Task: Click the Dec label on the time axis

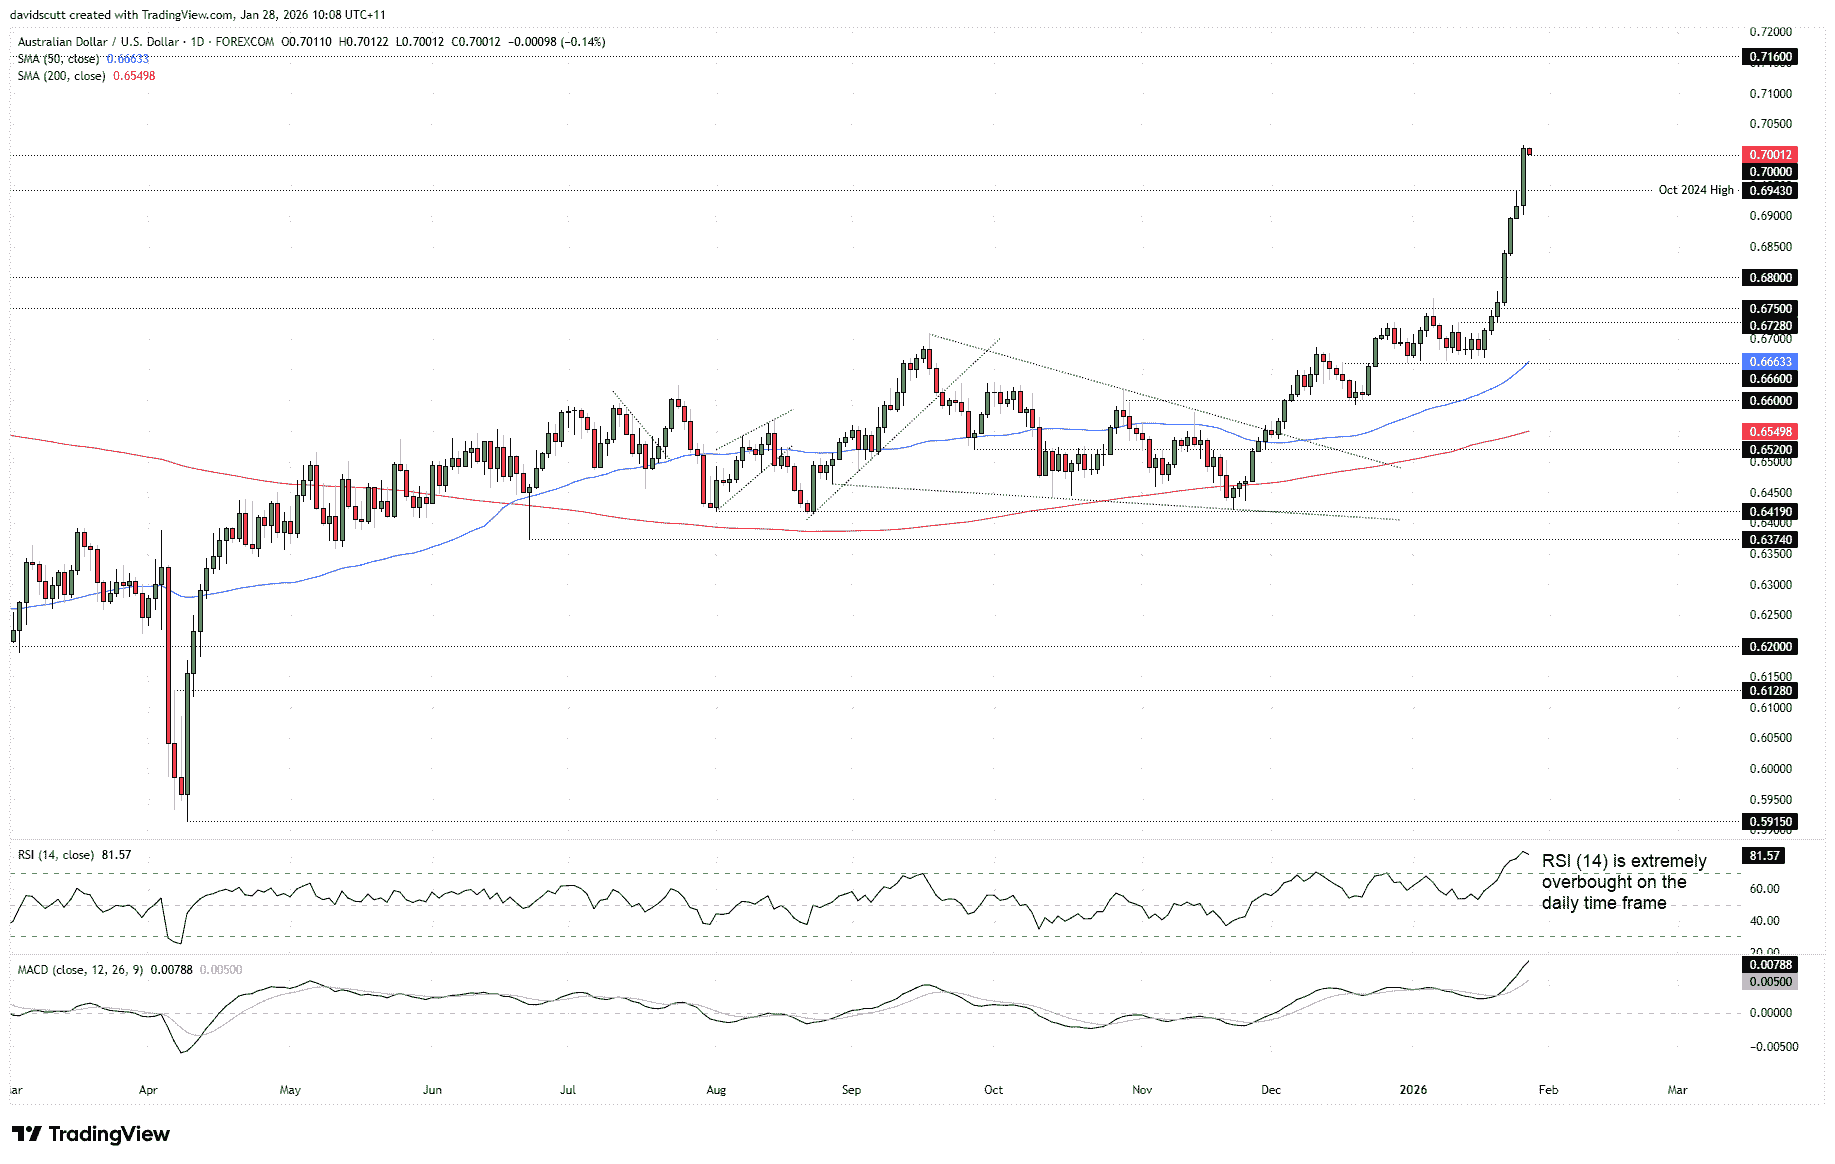Action: tap(1271, 1090)
